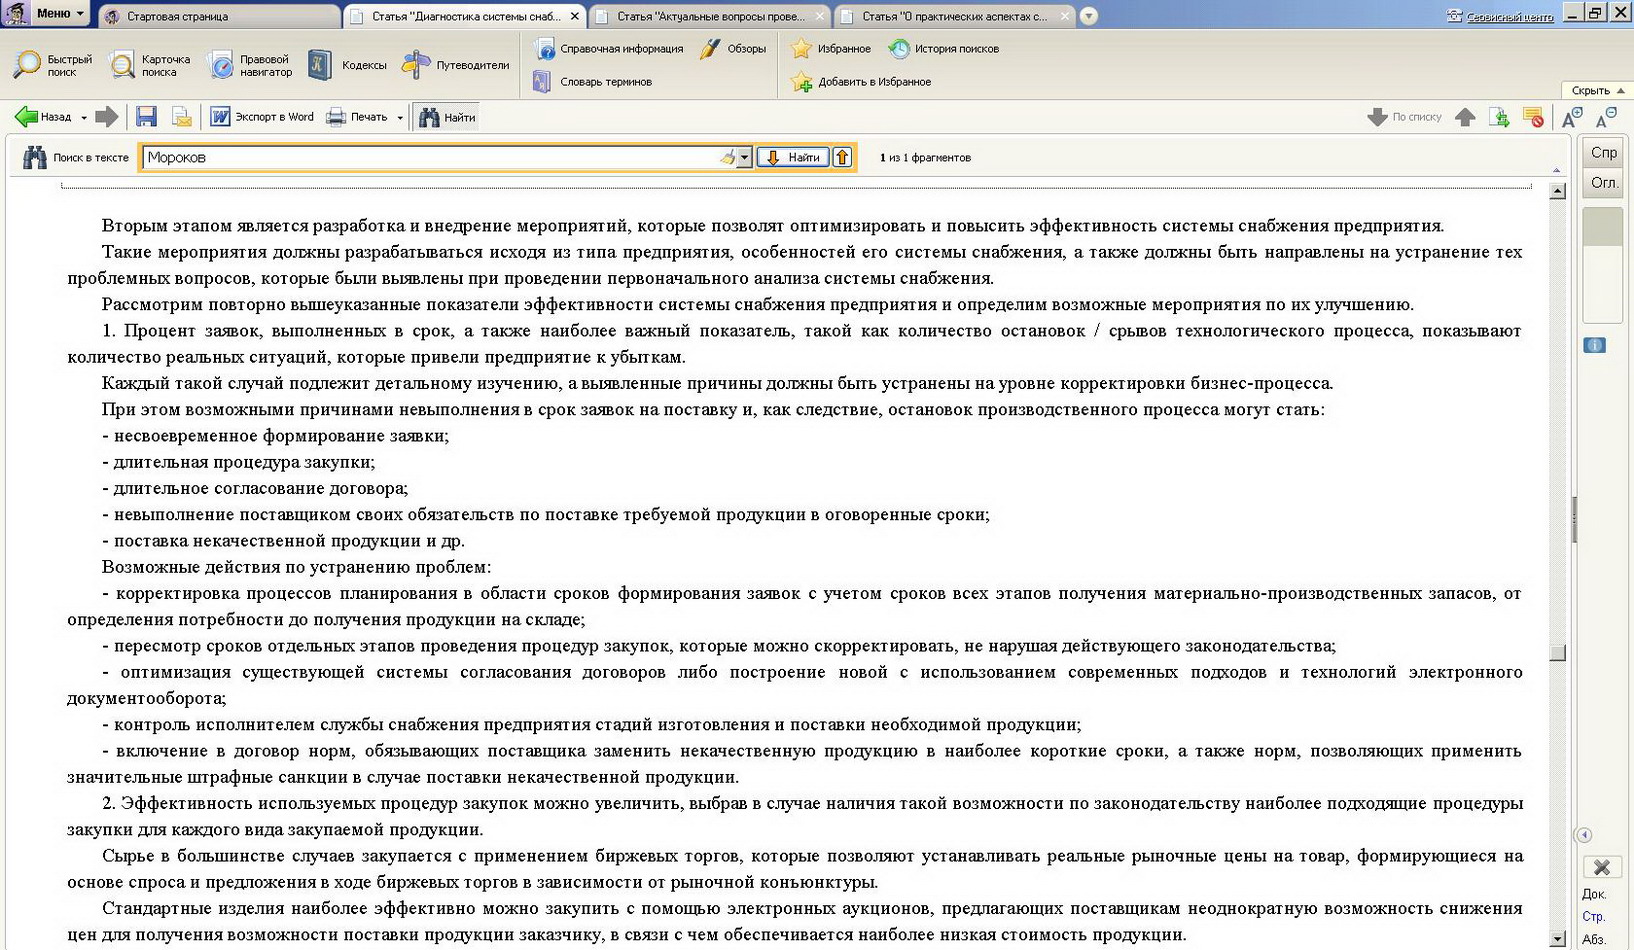This screenshot has height=950, width=1634.
Task: Toggle the Найти search panel button
Action: tap(447, 117)
